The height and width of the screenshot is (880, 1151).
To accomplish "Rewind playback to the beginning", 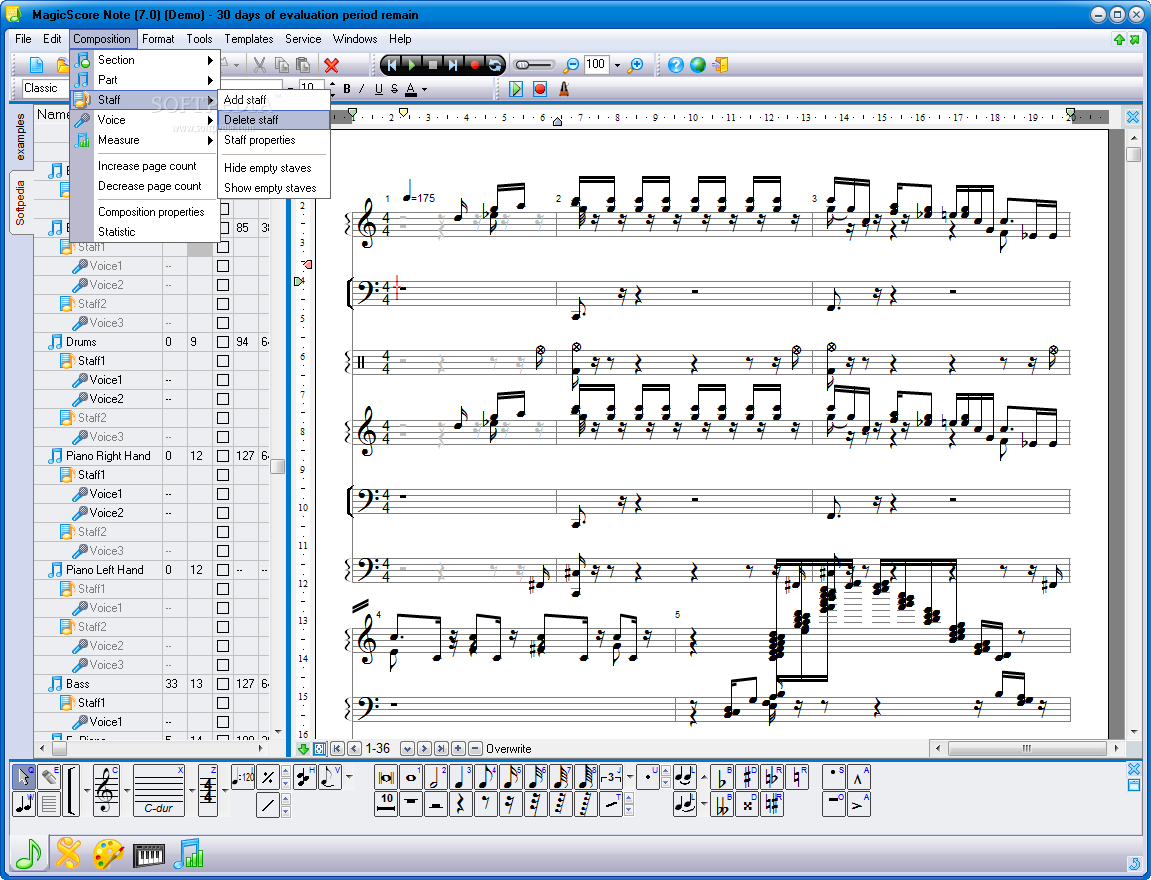I will (x=391, y=65).
